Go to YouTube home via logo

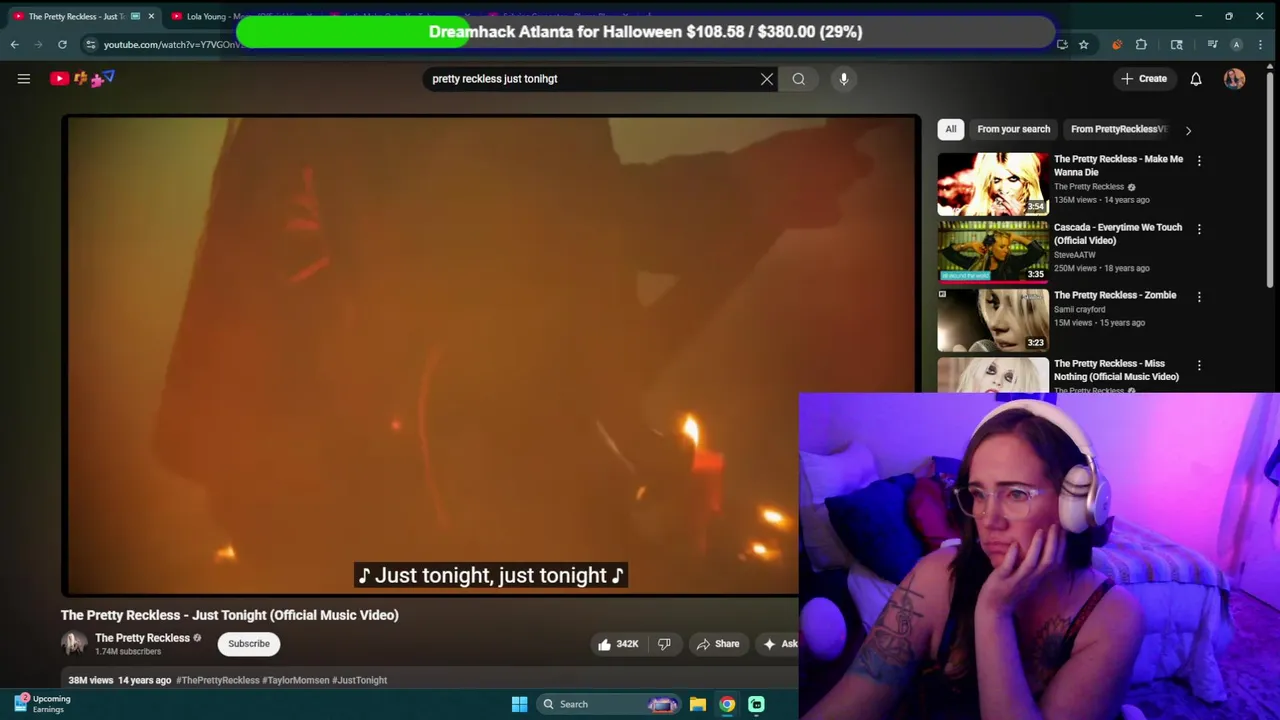82,78
